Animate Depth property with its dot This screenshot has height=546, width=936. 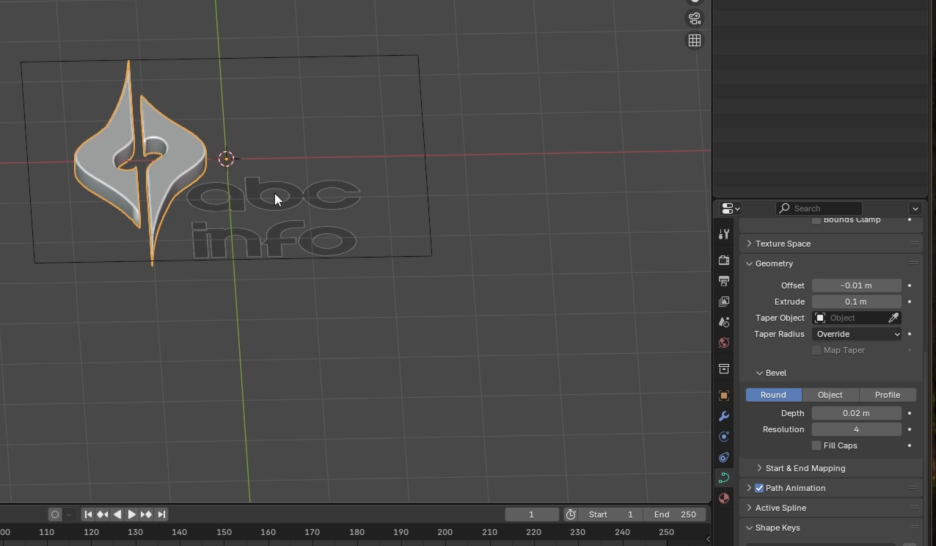click(910, 414)
